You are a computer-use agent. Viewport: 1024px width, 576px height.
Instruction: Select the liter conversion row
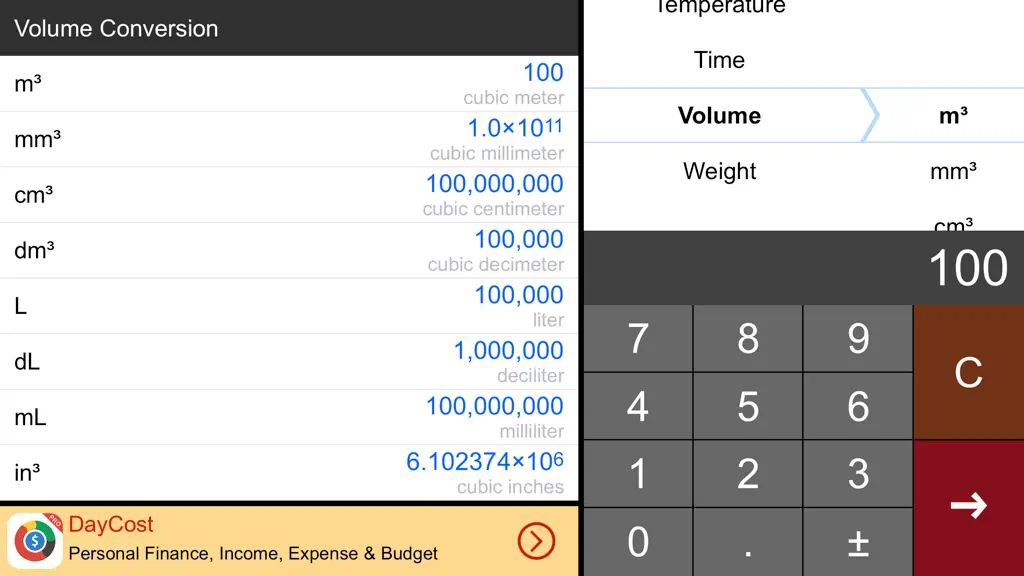pos(289,306)
